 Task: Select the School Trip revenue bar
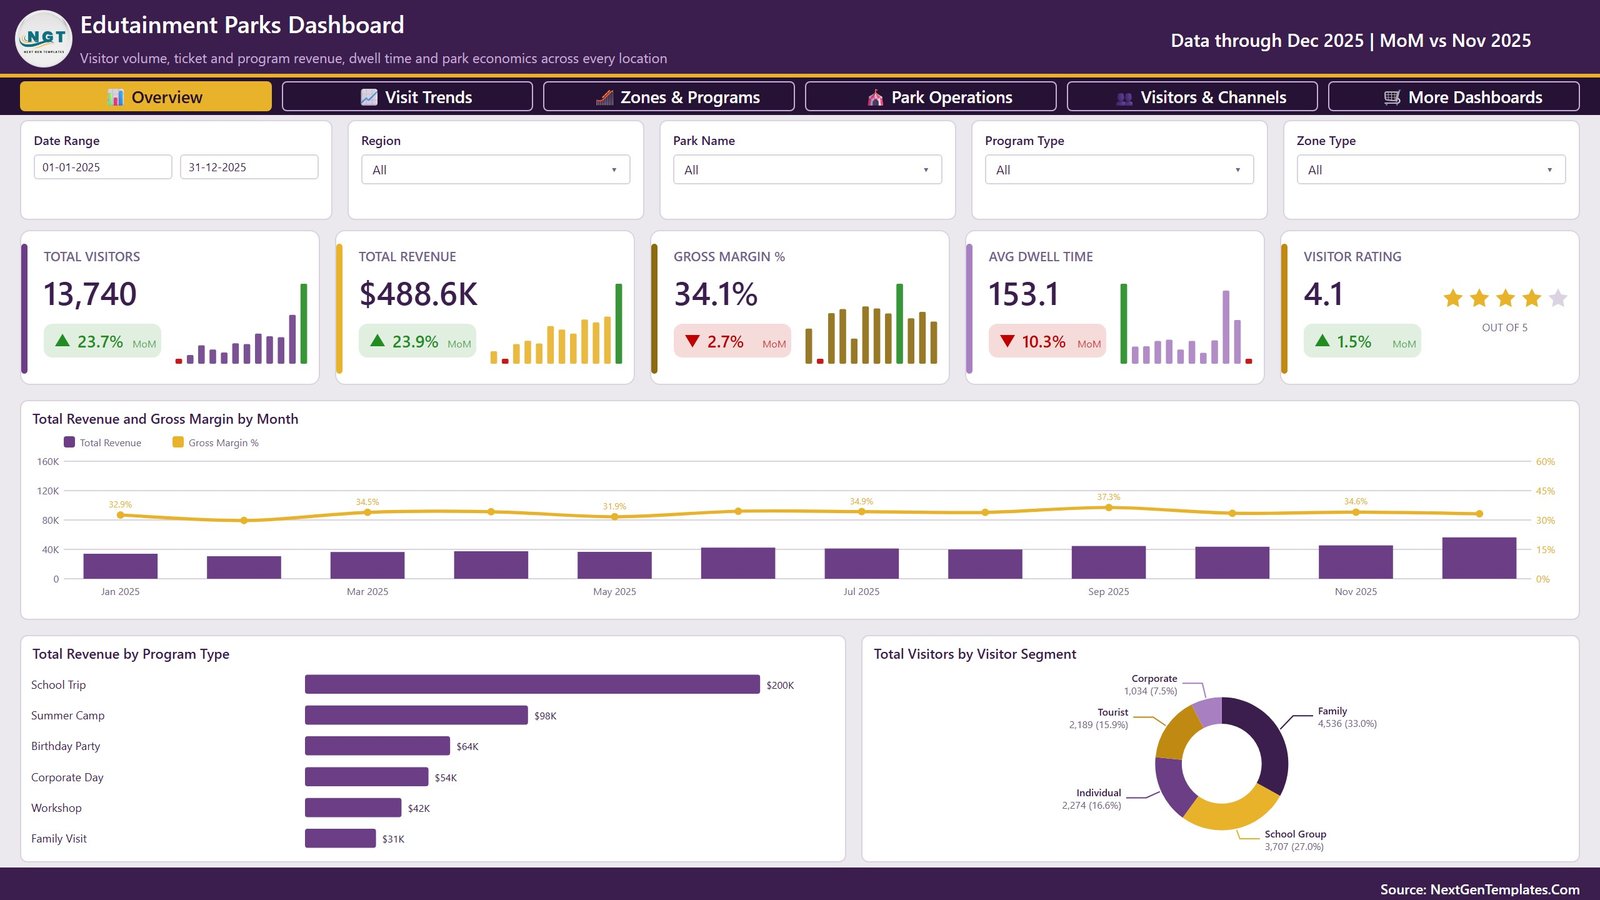pos(532,684)
